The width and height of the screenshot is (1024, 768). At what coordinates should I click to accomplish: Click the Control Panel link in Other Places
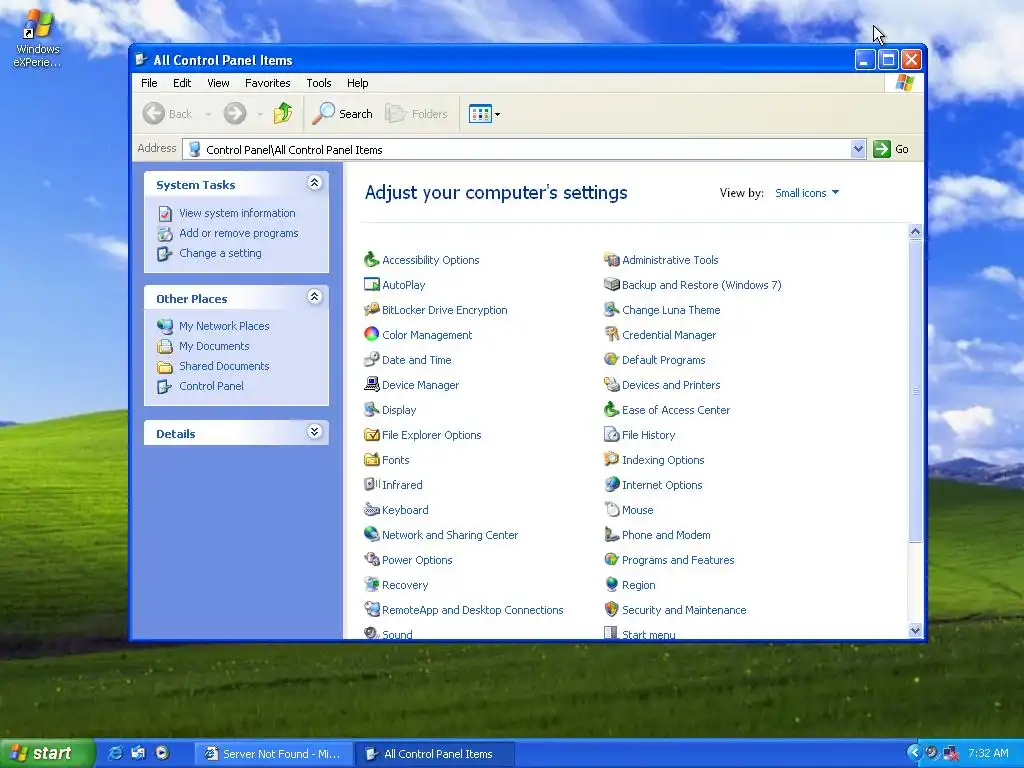211,386
